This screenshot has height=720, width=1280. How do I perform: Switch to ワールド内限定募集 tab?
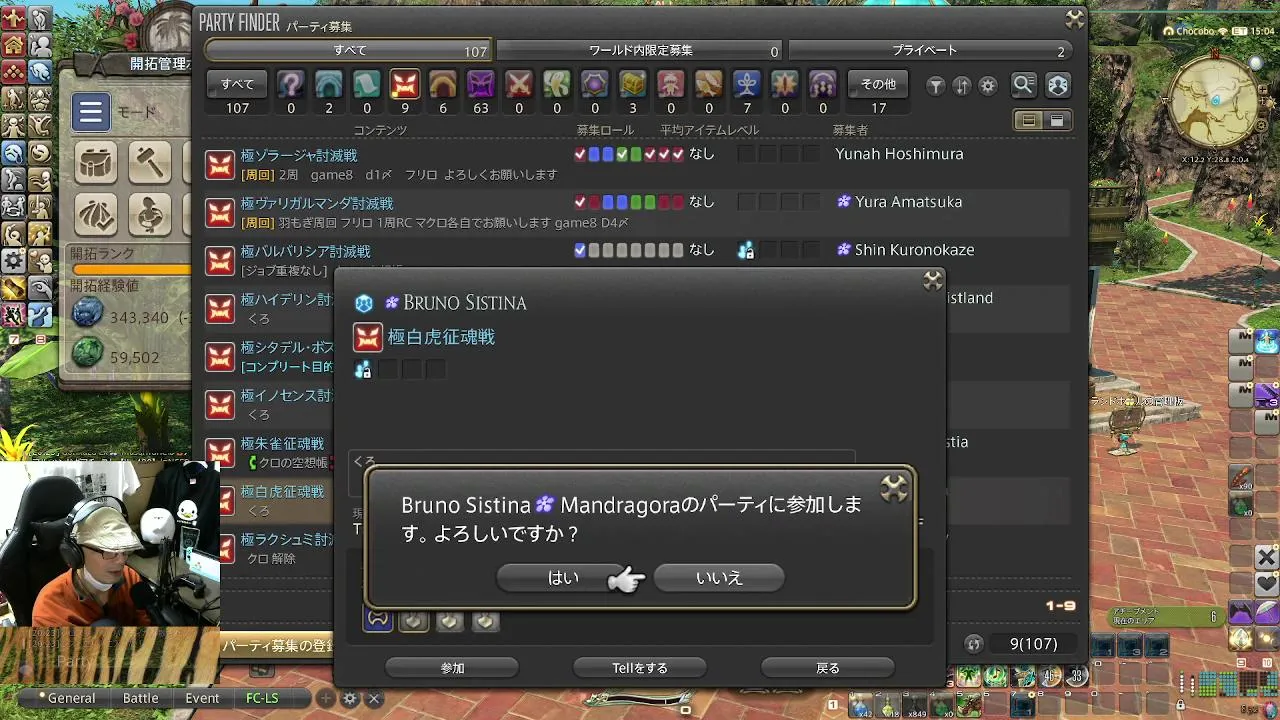[640, 51]
